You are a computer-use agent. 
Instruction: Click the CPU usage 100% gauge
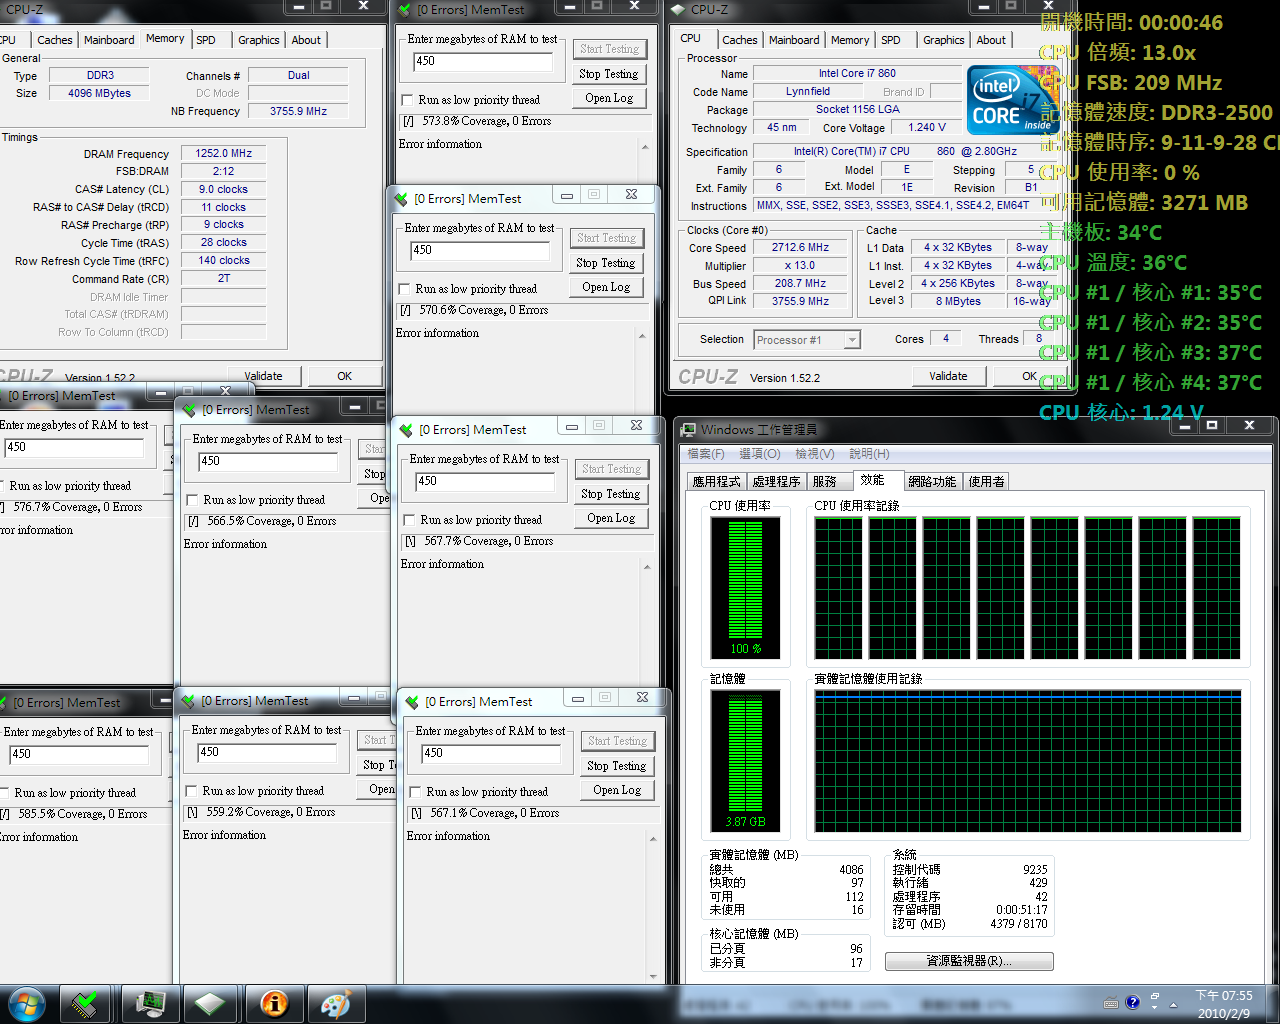pyautogui.click(x=745, y=587)
